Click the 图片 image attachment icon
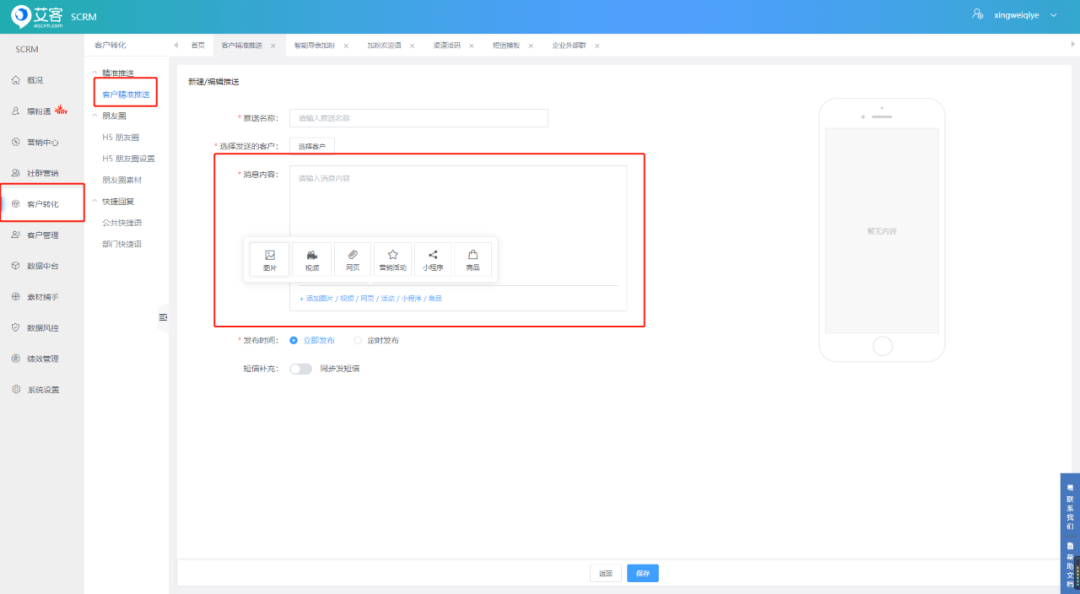1080x594 pixels. pos(269,259)
